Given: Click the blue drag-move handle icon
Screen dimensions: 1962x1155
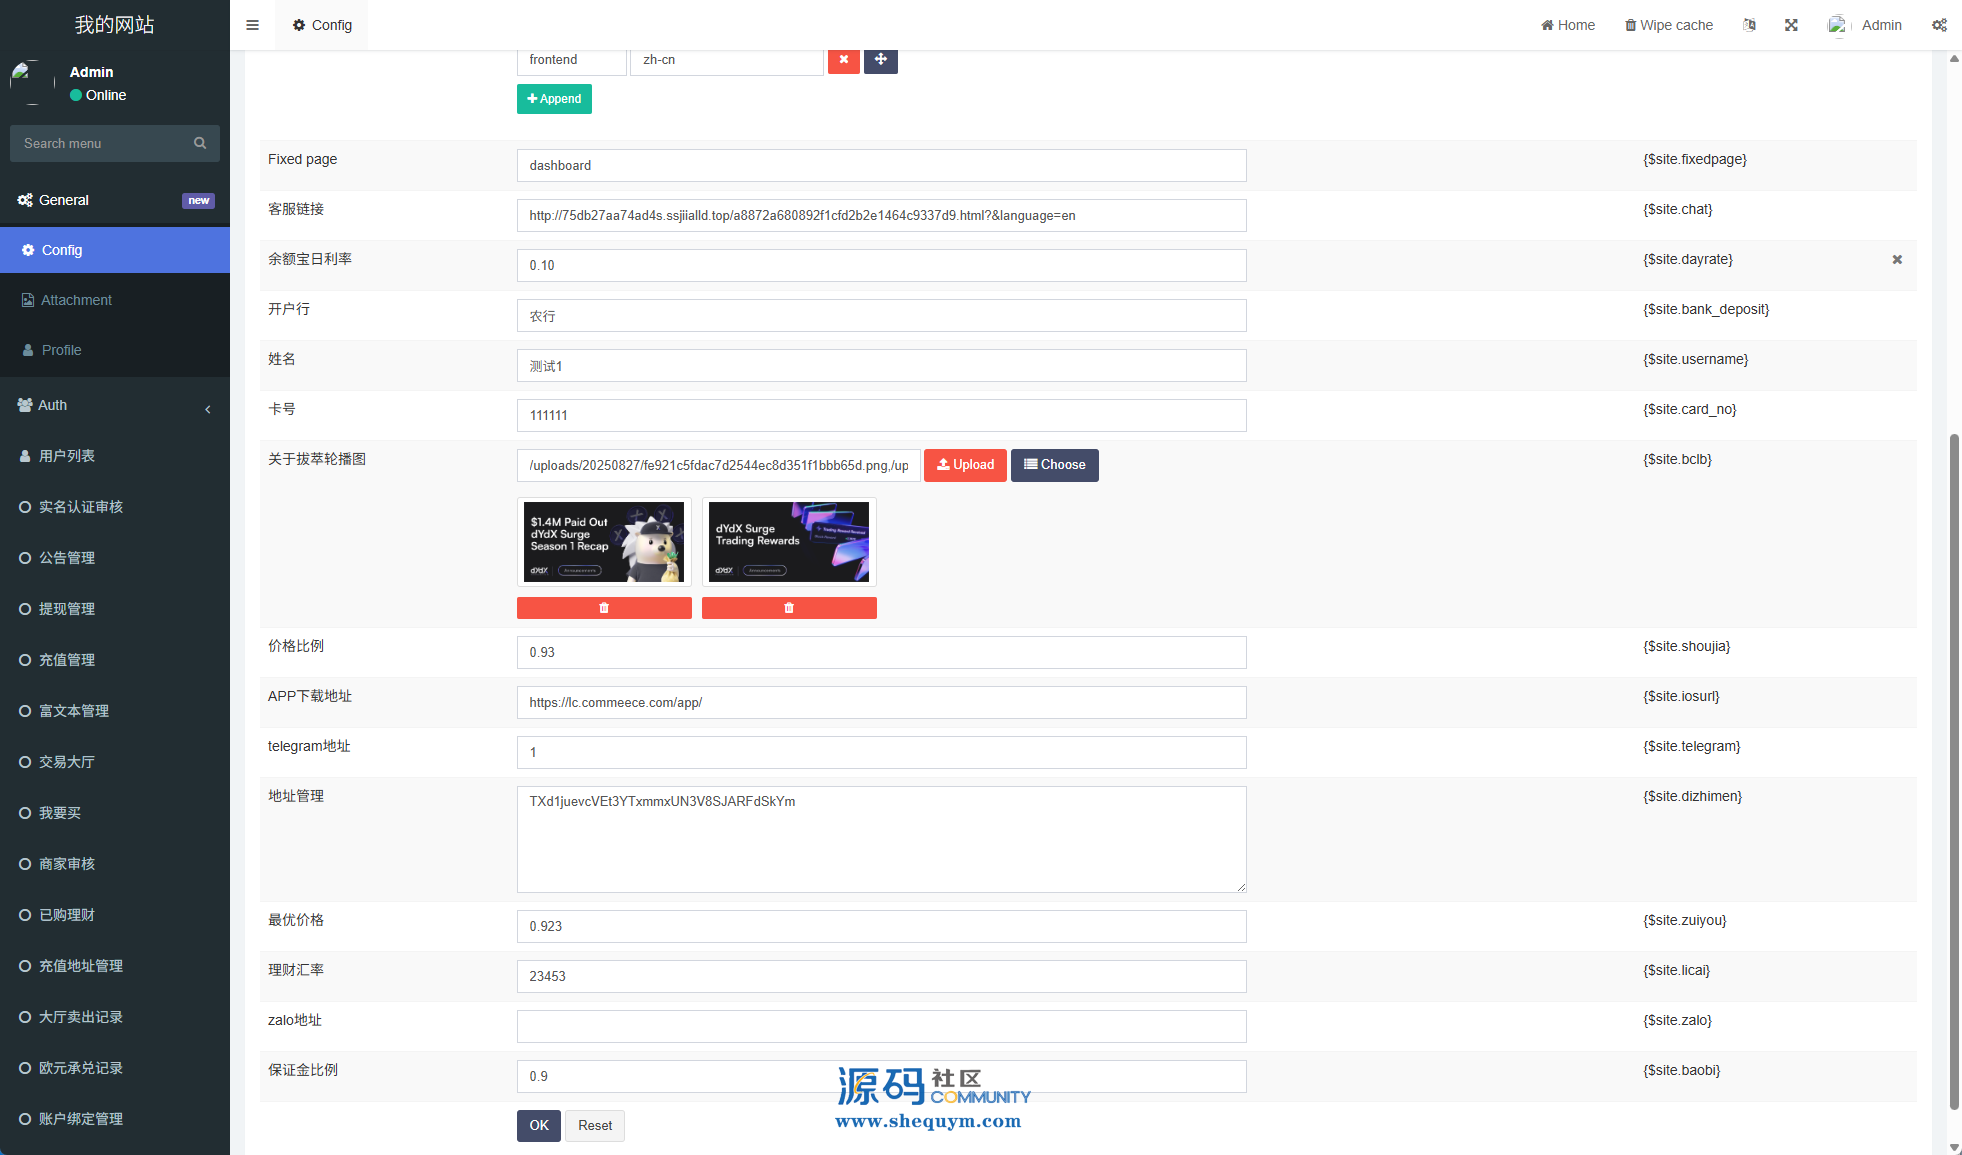Looking at the screenshot, I should tap(880, 60).
